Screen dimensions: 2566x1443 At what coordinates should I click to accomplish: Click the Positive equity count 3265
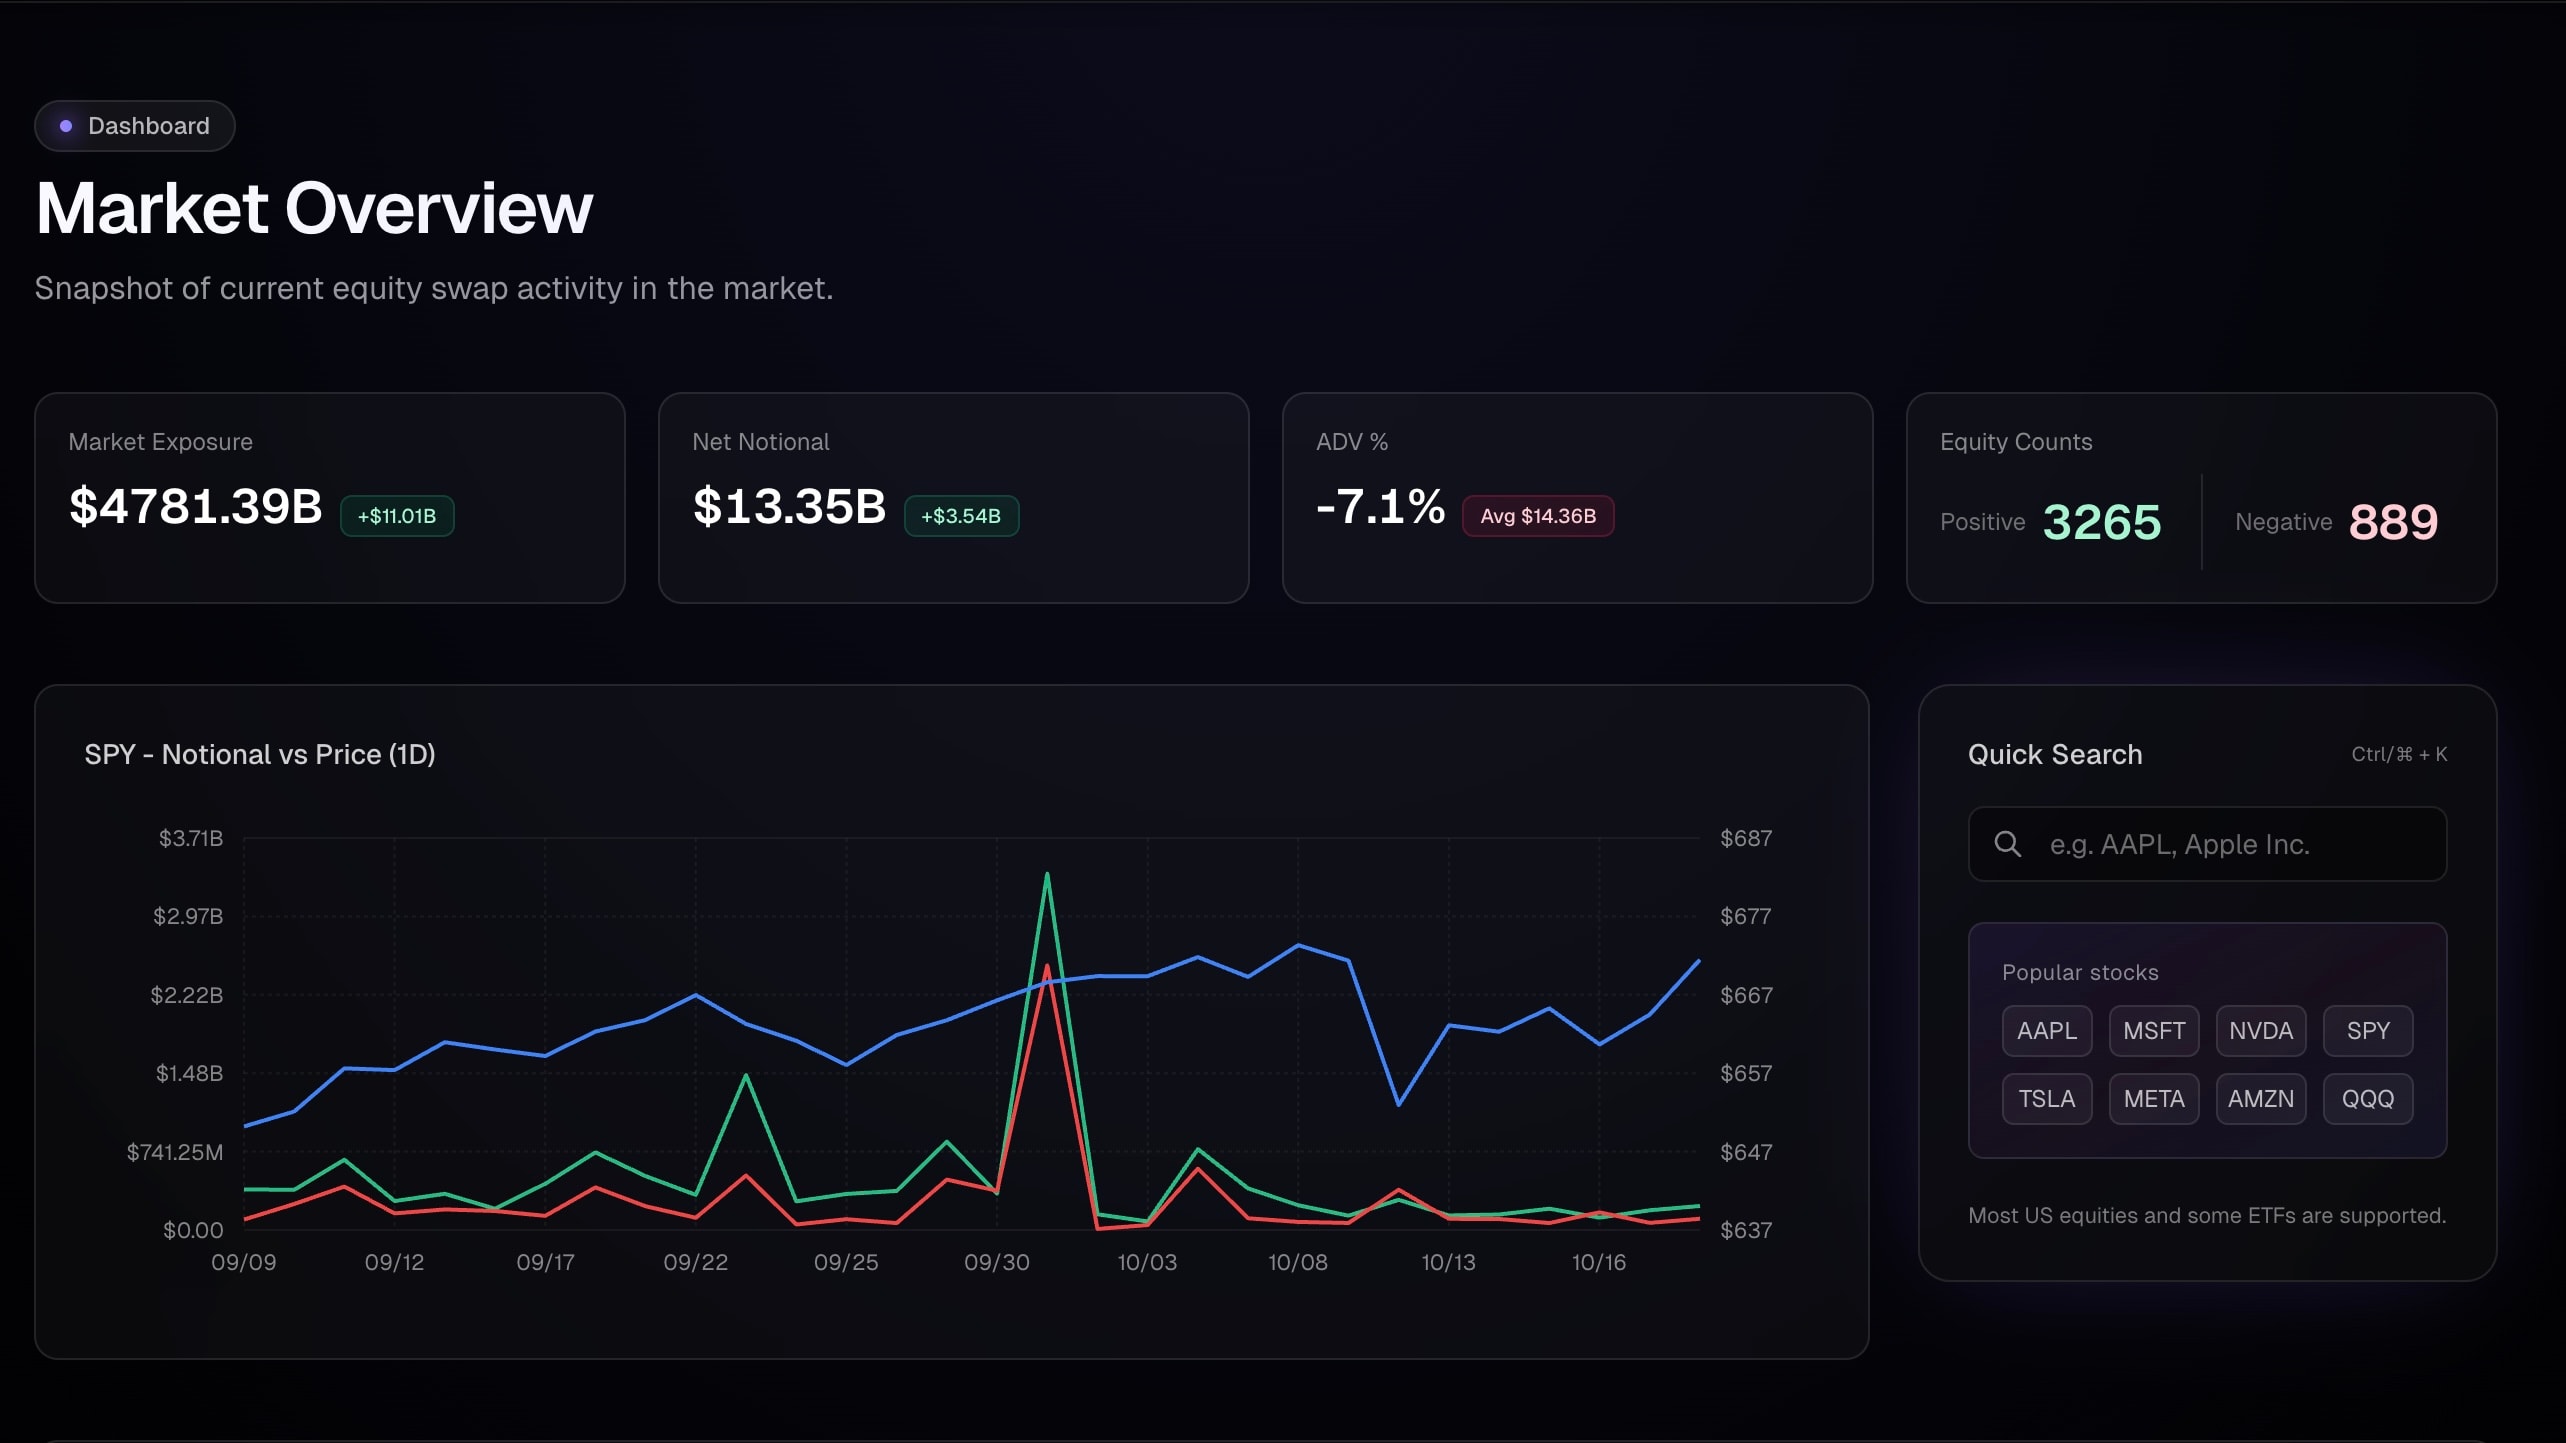(2100, 521)
